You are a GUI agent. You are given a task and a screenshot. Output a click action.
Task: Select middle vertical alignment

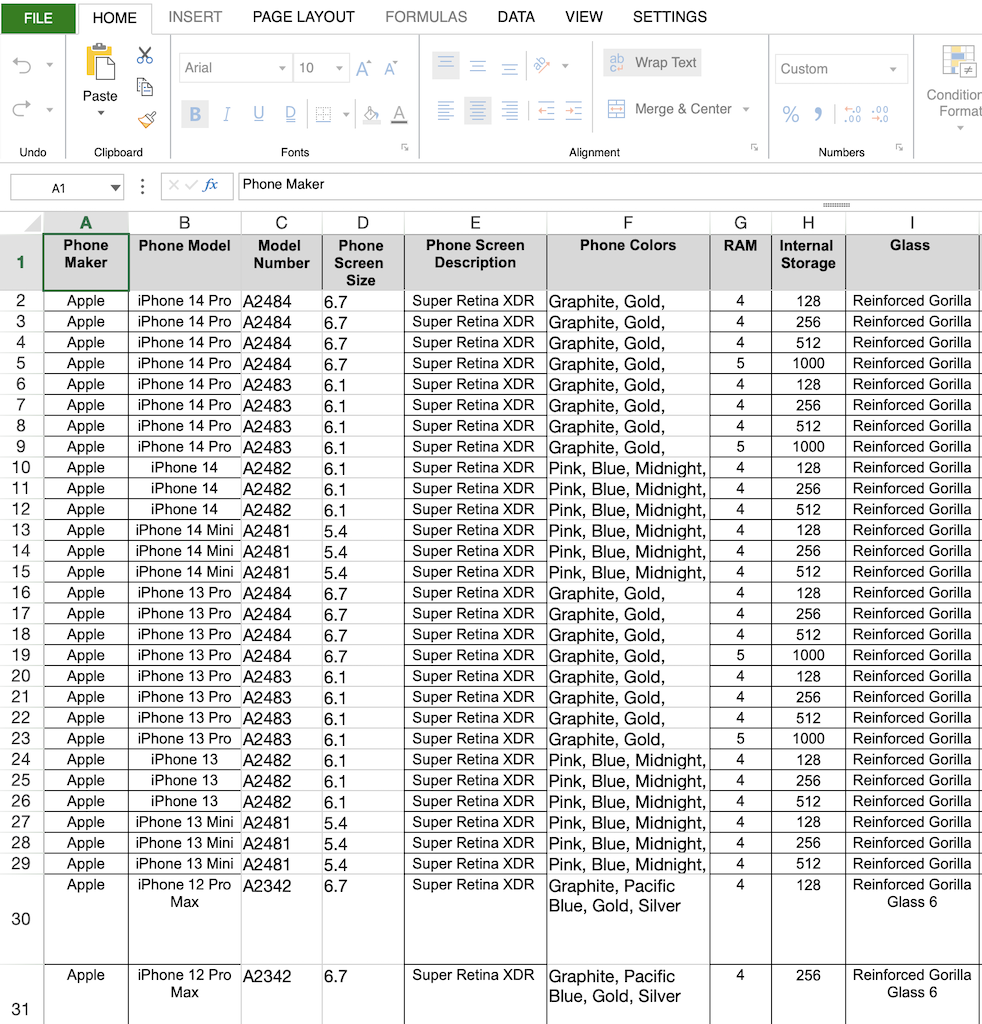point(478,66)
